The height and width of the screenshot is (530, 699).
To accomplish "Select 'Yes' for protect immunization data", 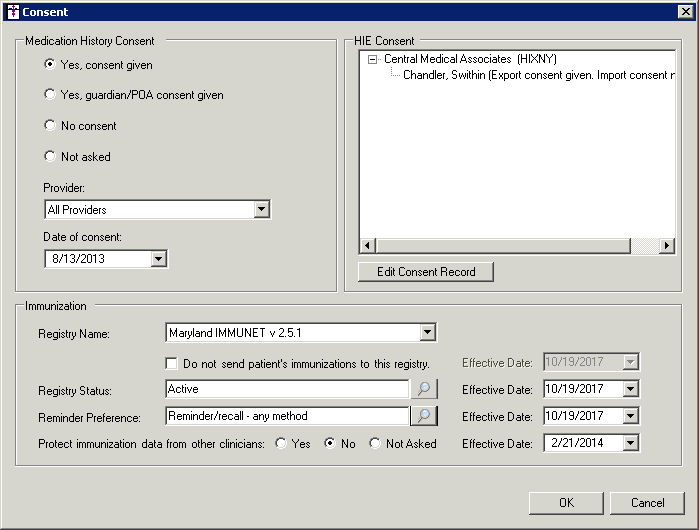I will [x=282, y=443].
